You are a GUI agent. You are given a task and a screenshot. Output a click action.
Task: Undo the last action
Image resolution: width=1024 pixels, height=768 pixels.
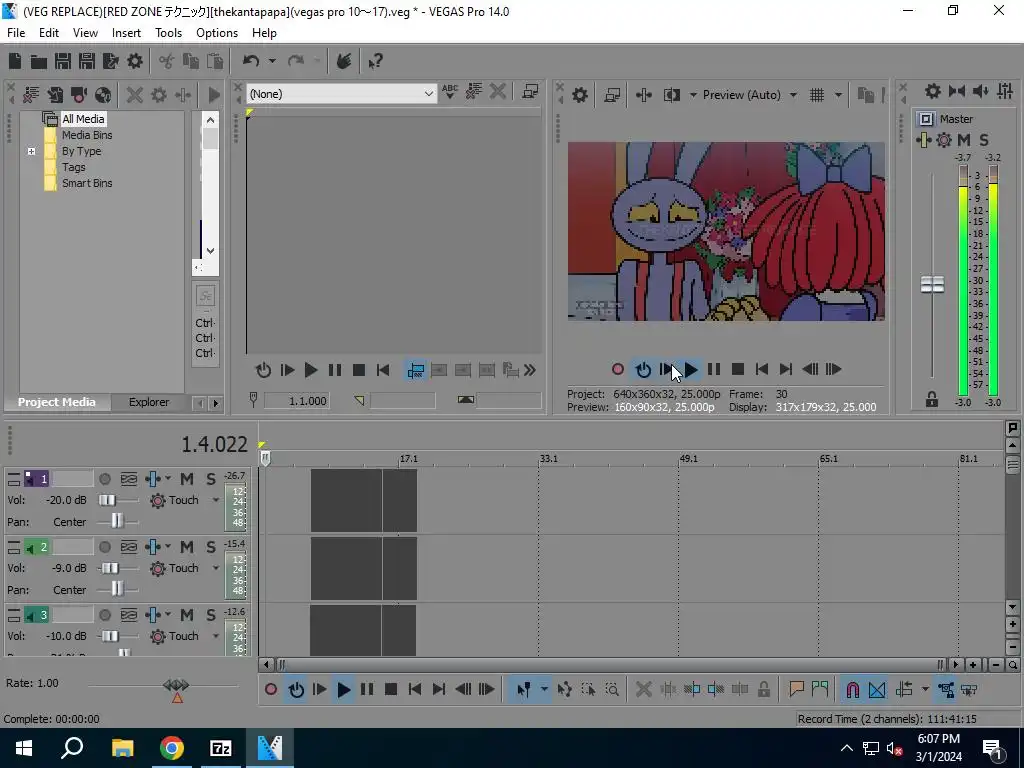coord(251,61)
